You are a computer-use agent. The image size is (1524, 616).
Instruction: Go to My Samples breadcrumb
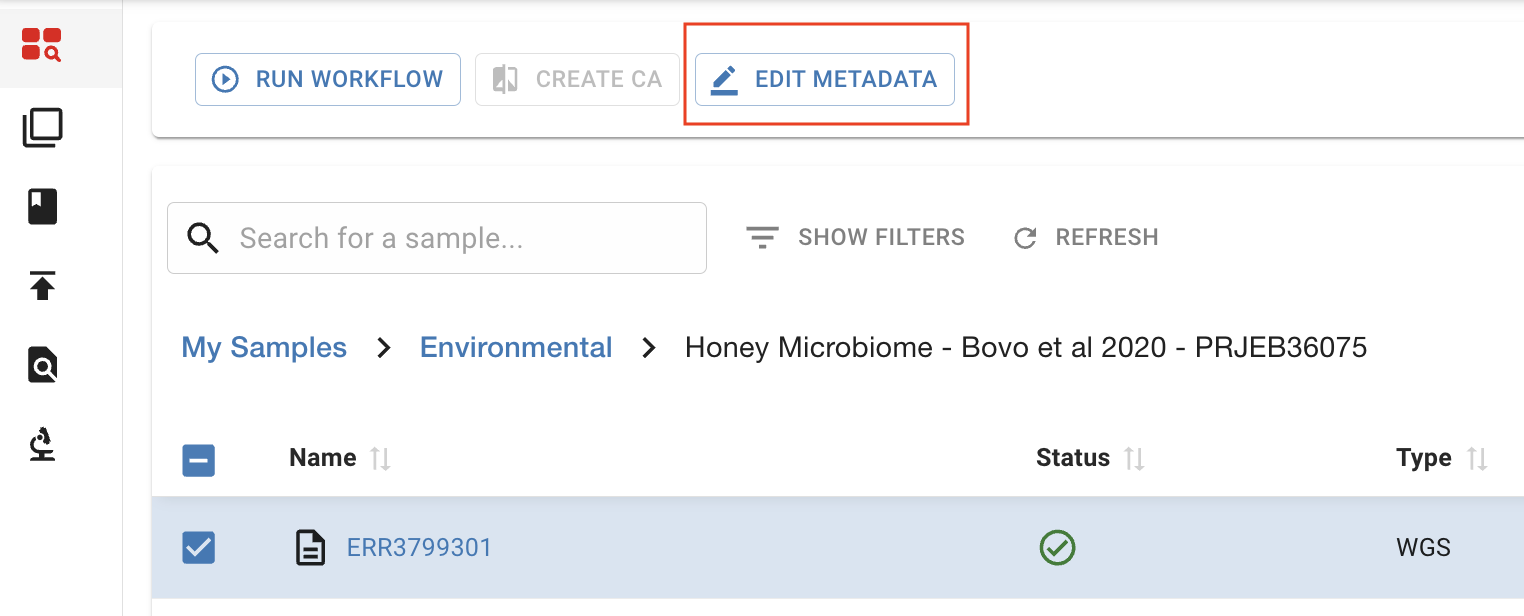point(264,348)
